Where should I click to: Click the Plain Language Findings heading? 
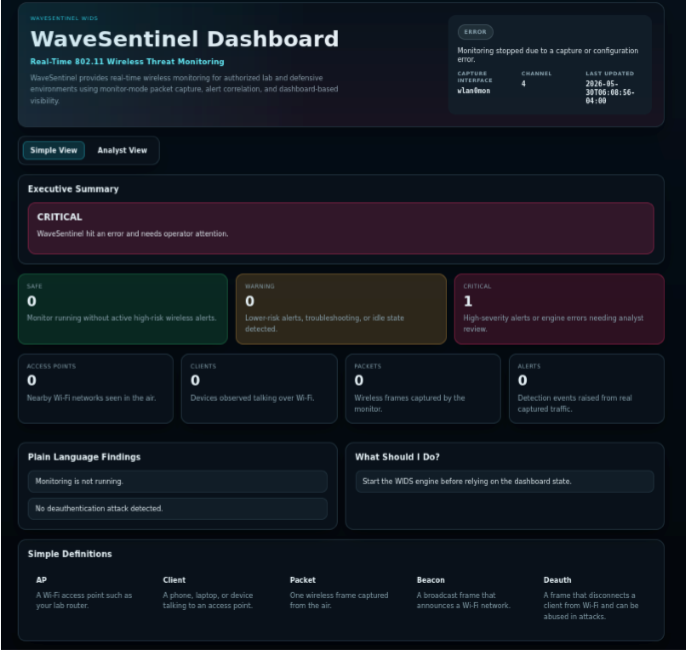tap(84, 457)
